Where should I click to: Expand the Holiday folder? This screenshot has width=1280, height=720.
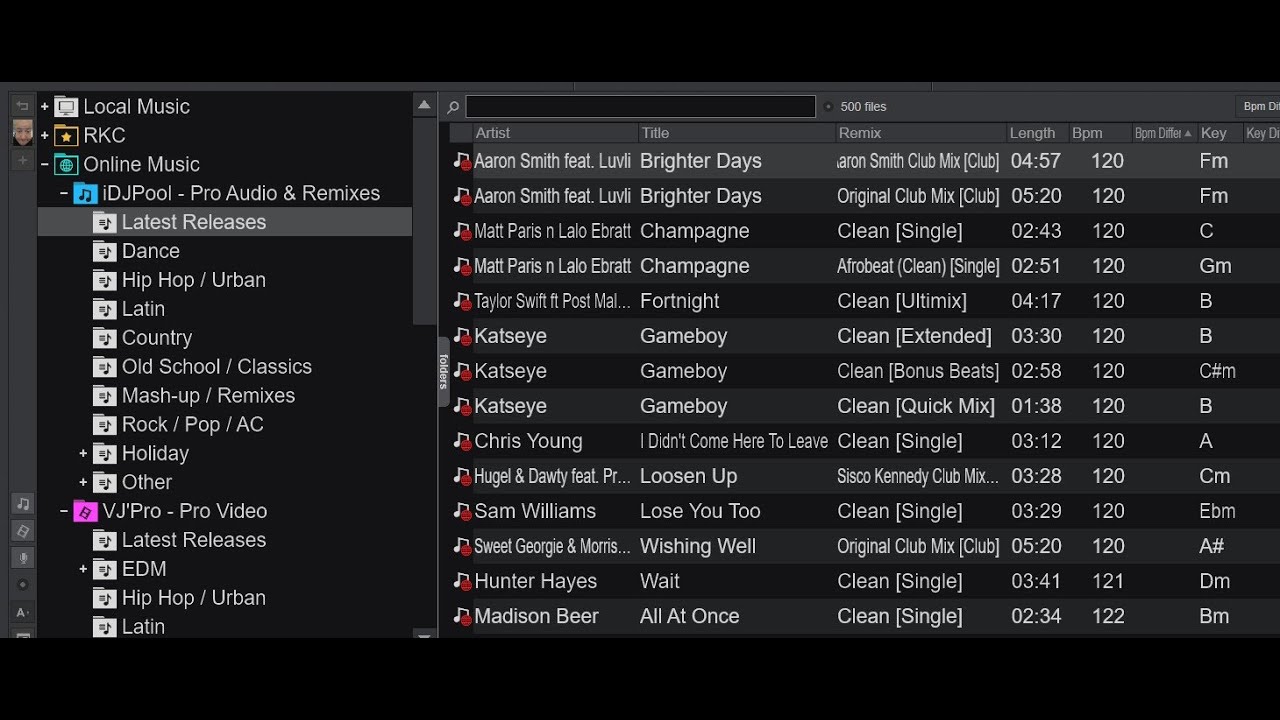click(x=83, y=453)
